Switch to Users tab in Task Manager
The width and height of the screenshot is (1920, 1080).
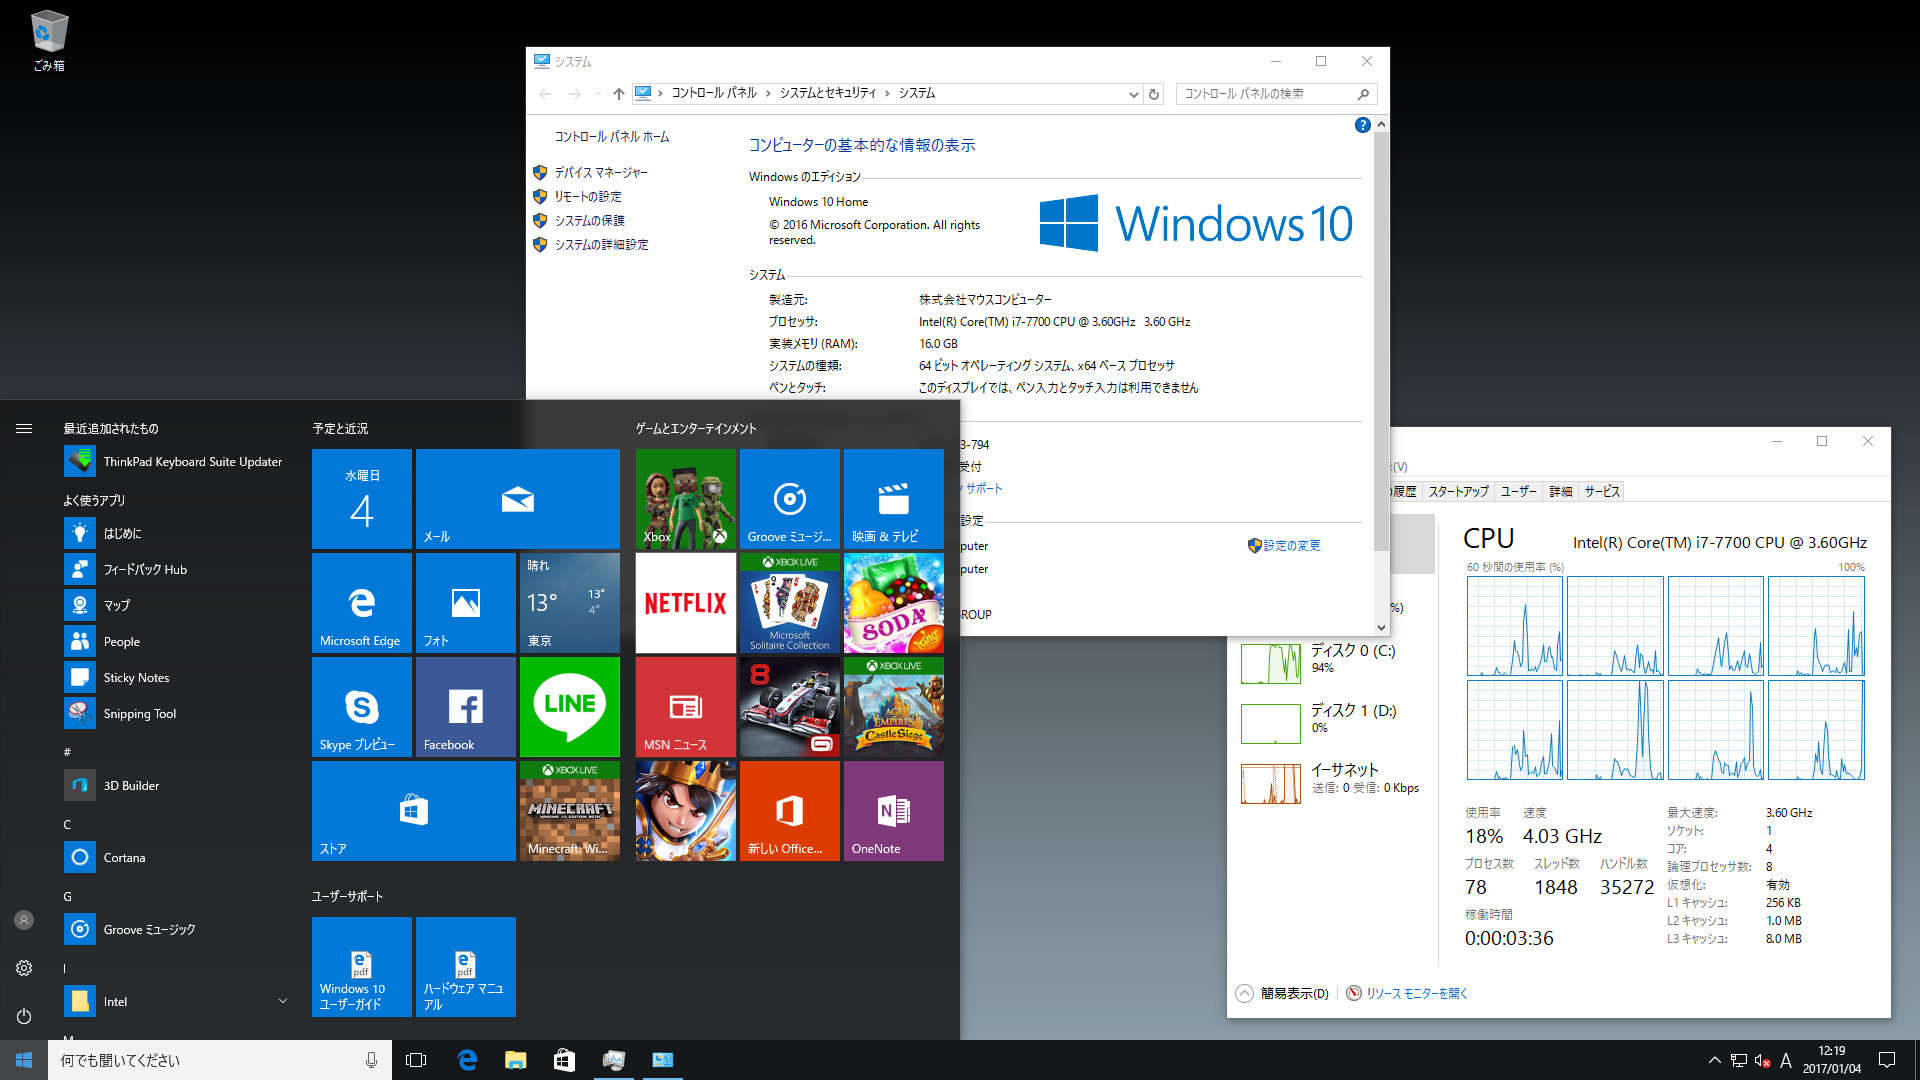coord(1518,491)
